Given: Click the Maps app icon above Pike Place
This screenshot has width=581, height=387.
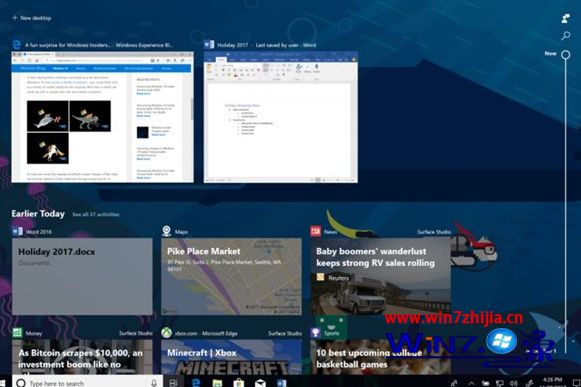Looking at the screenshot, I should pos(167,231).
